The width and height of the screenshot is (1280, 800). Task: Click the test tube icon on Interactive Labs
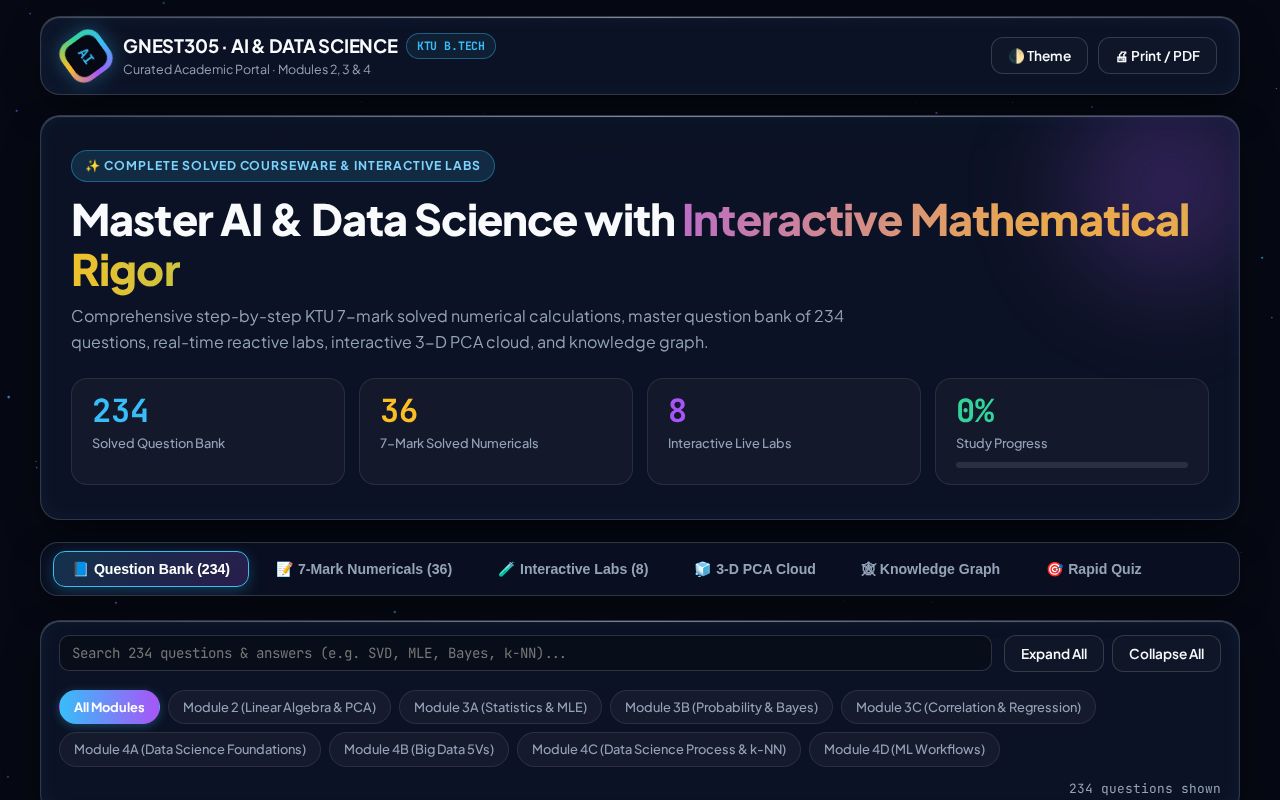pos(507,569)
